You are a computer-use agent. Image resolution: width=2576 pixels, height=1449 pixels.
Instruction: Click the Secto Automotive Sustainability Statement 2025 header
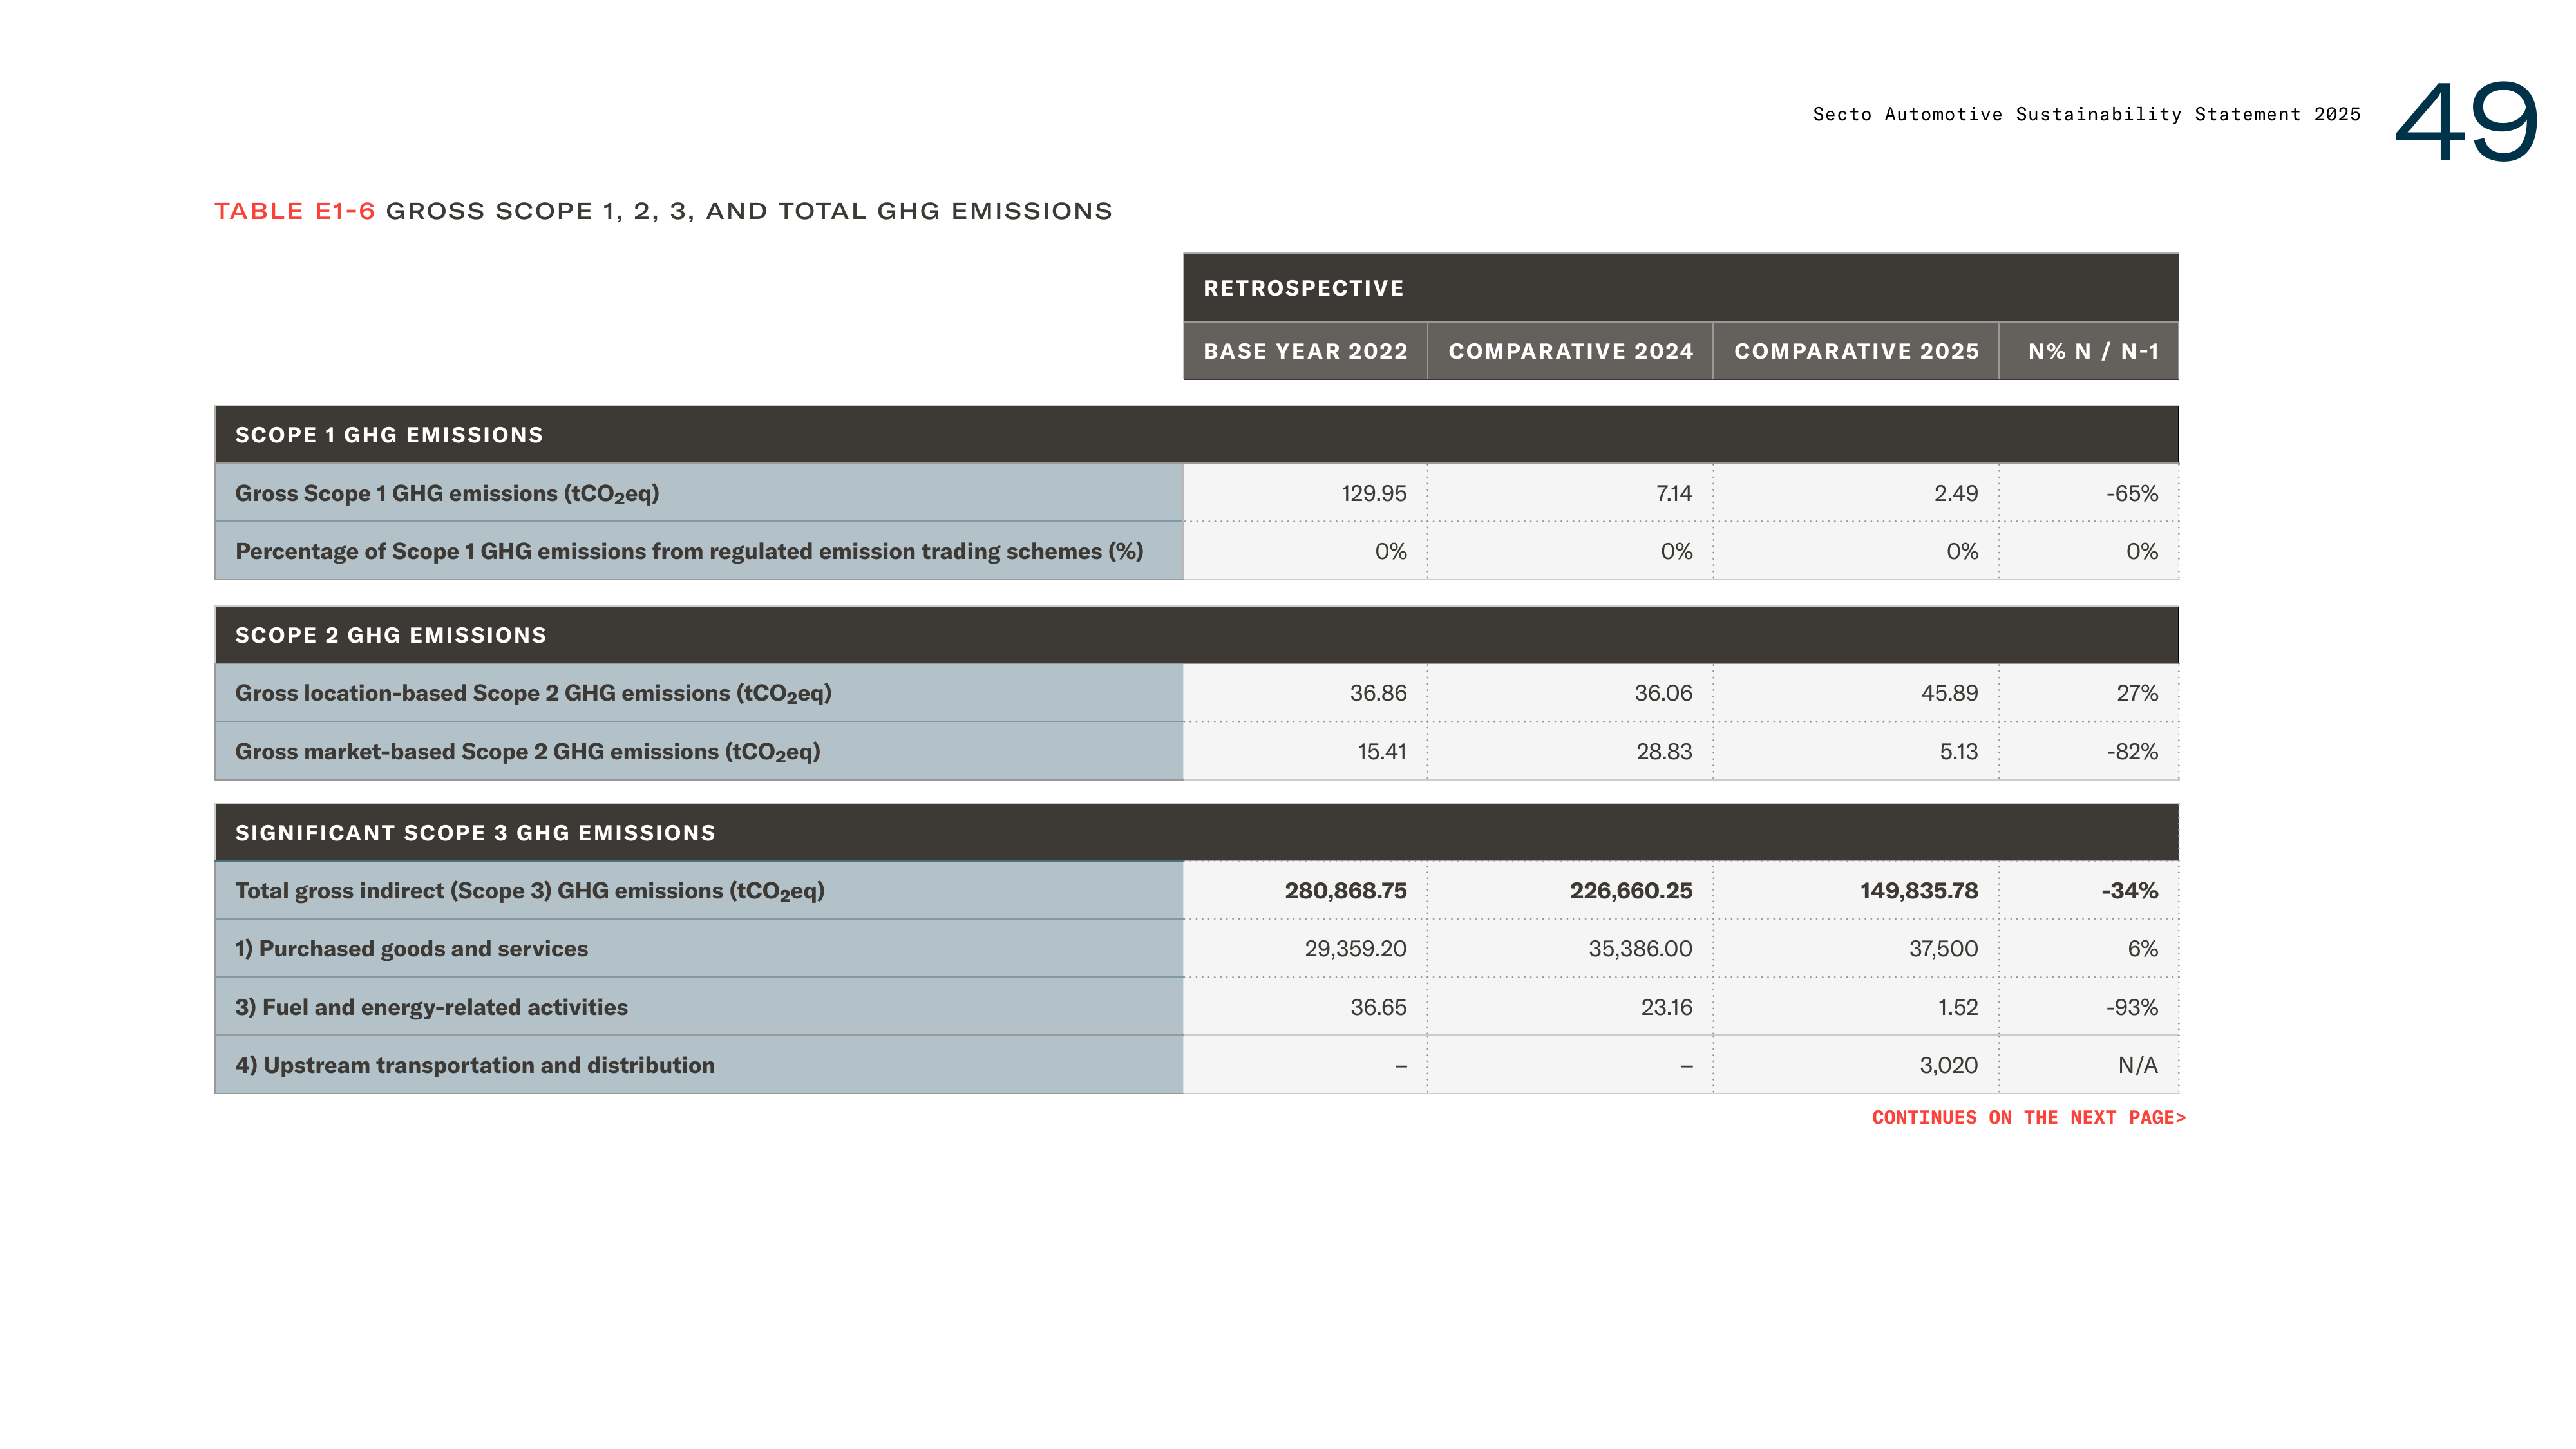pyautogui.click(x=2086, y=114)
